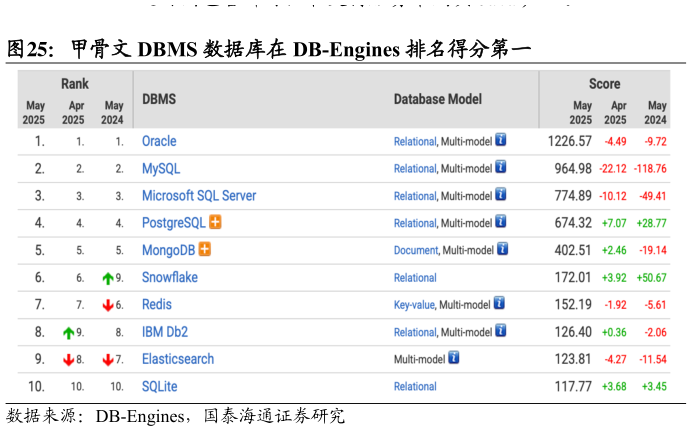Click the Database Model column header
The image size is (692, 431).
tap(437, 99)
